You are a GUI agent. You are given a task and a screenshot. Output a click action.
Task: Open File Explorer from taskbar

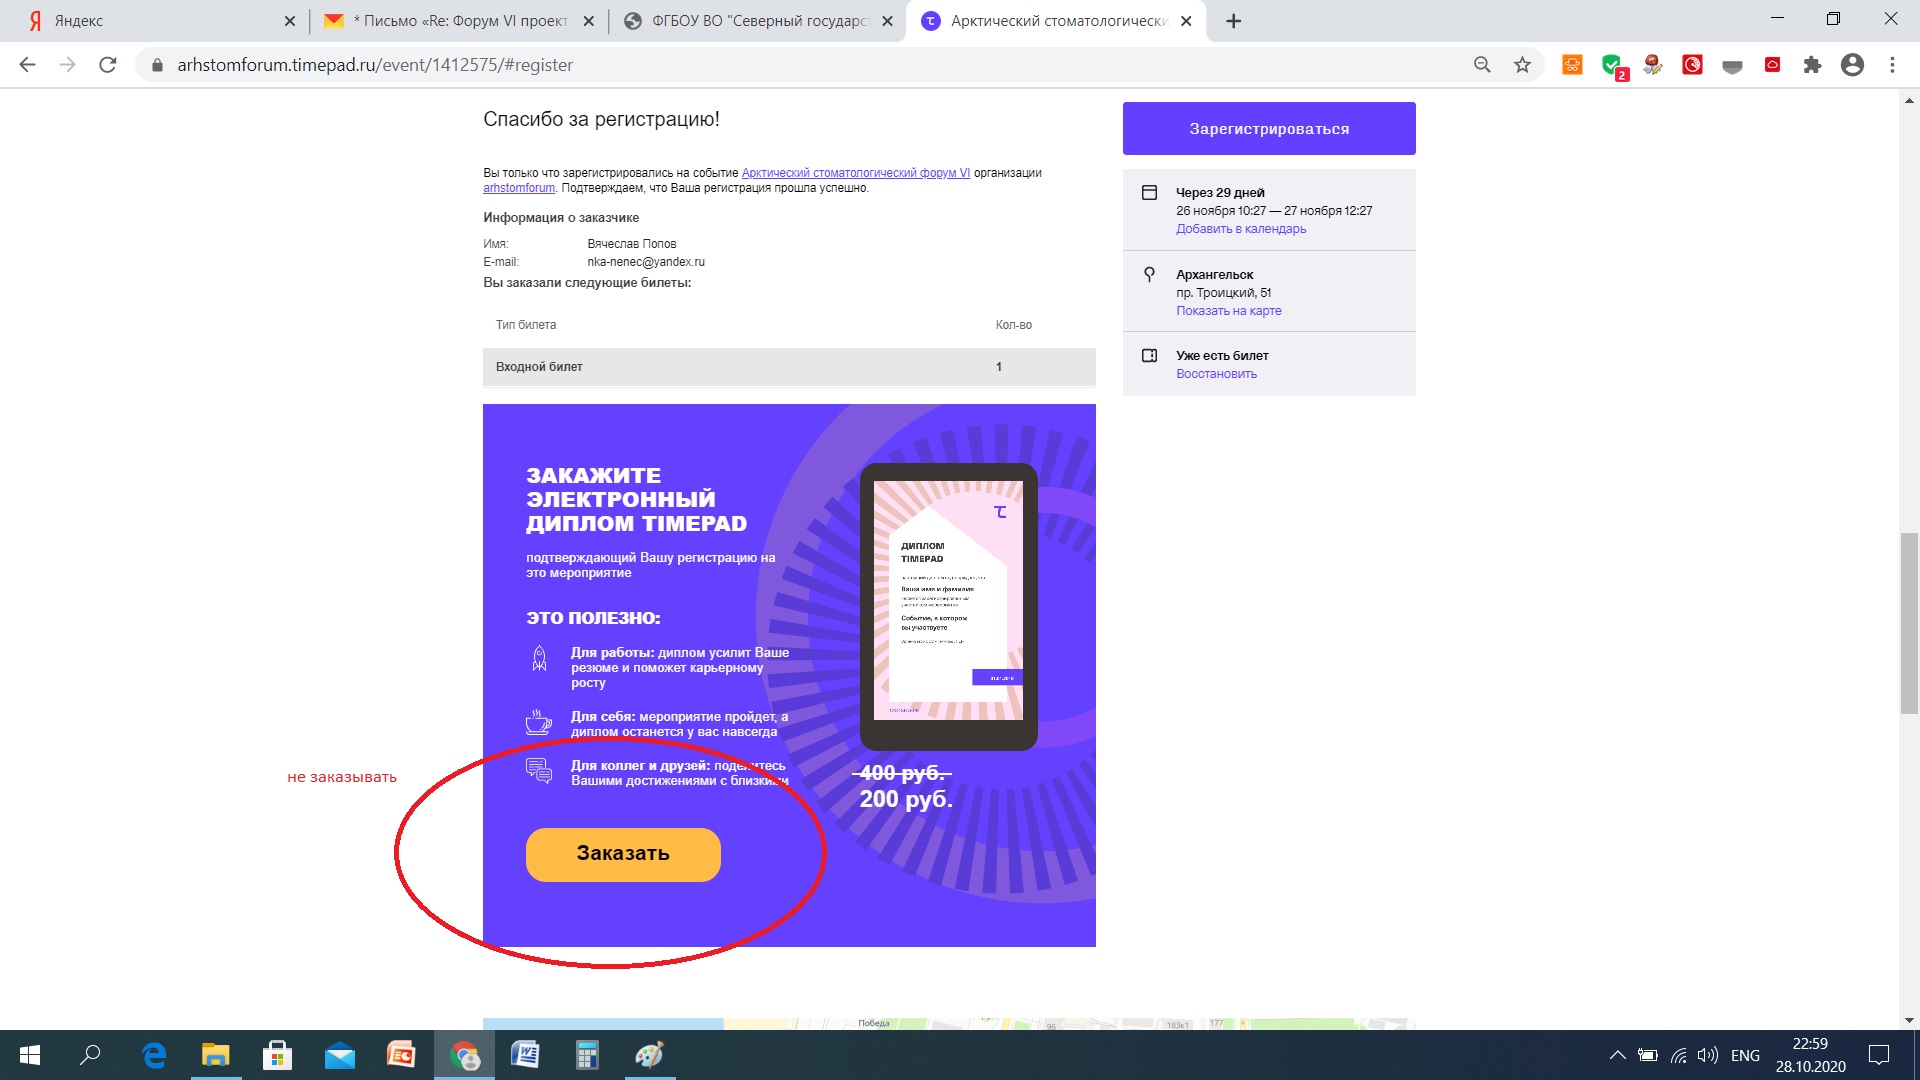pyautogui.click(x=216, y=1055)
